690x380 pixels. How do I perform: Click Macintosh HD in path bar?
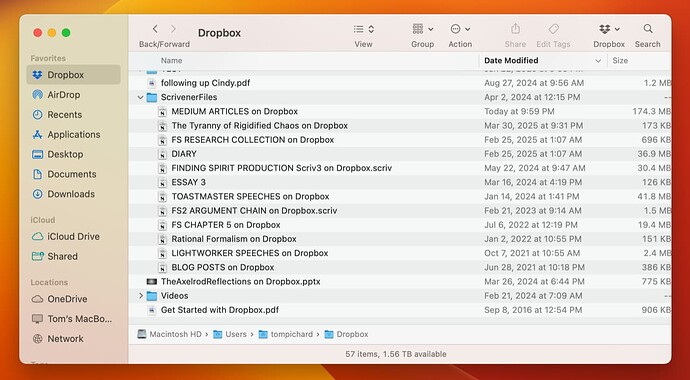pyautogui.click(x=170, y=334)
